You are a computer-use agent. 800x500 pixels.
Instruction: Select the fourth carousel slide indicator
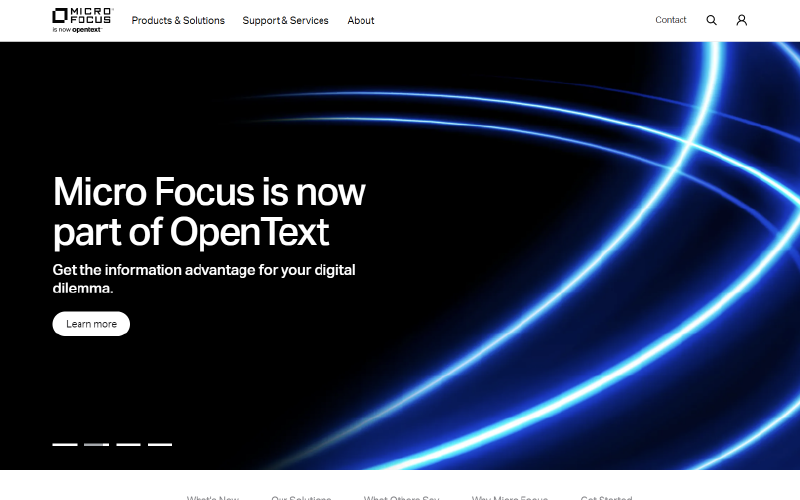click(x=160, y=444)
